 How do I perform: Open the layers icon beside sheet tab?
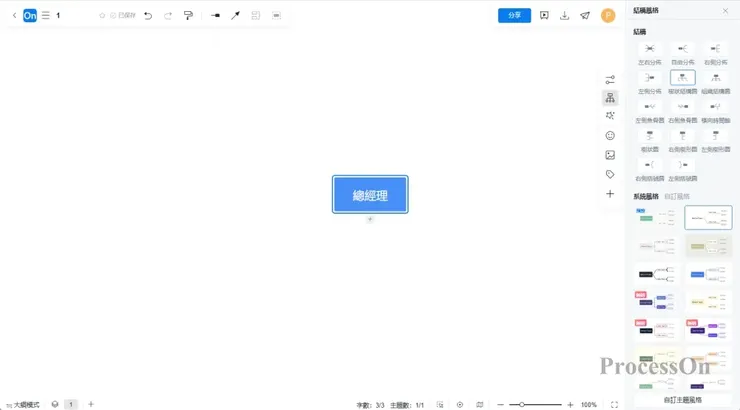(x=55, y=404)
